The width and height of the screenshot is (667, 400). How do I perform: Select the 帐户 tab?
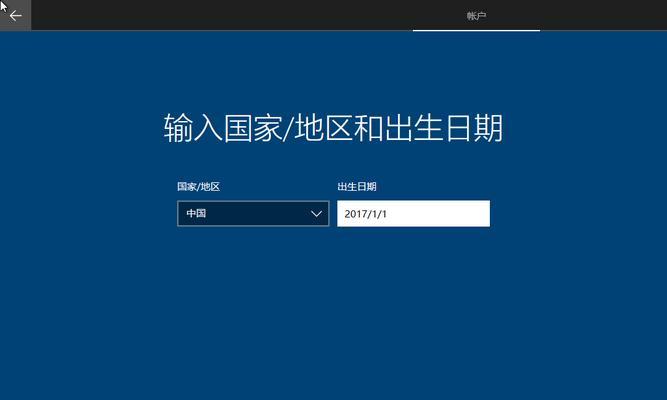pyautogui.click(x=476, y=16)
